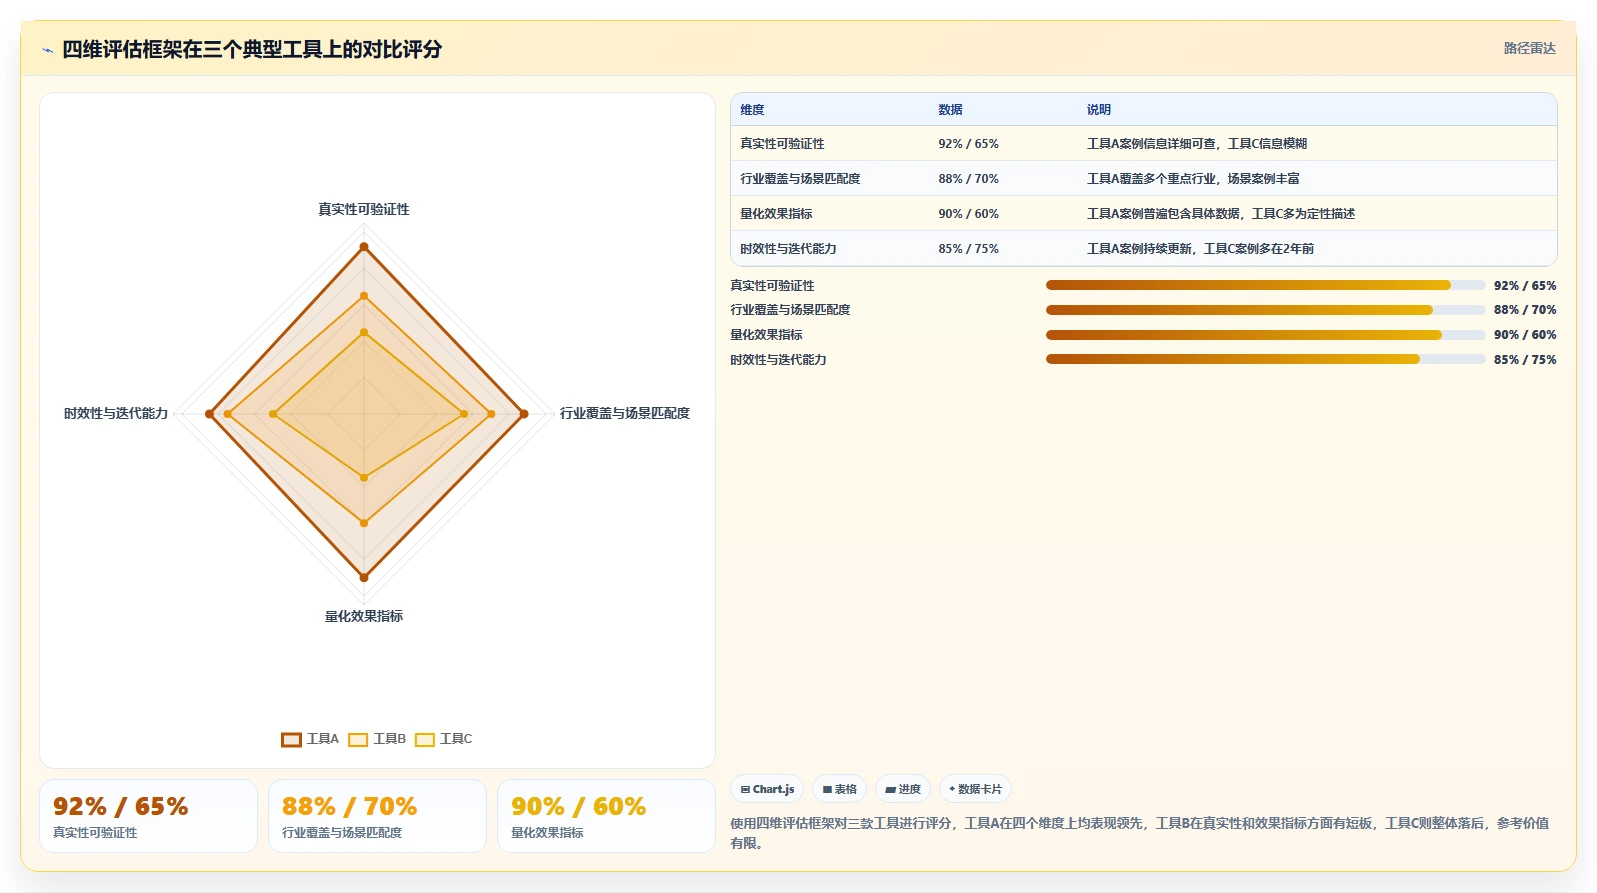Click radar axis label 行业覆盖与场景匹配度

(x=625, y=413)
